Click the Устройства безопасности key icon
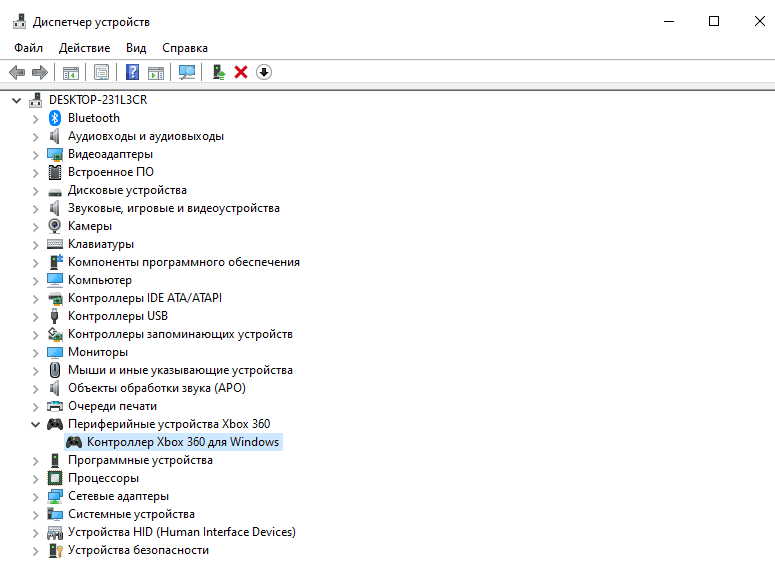 [x=55, y=550]
